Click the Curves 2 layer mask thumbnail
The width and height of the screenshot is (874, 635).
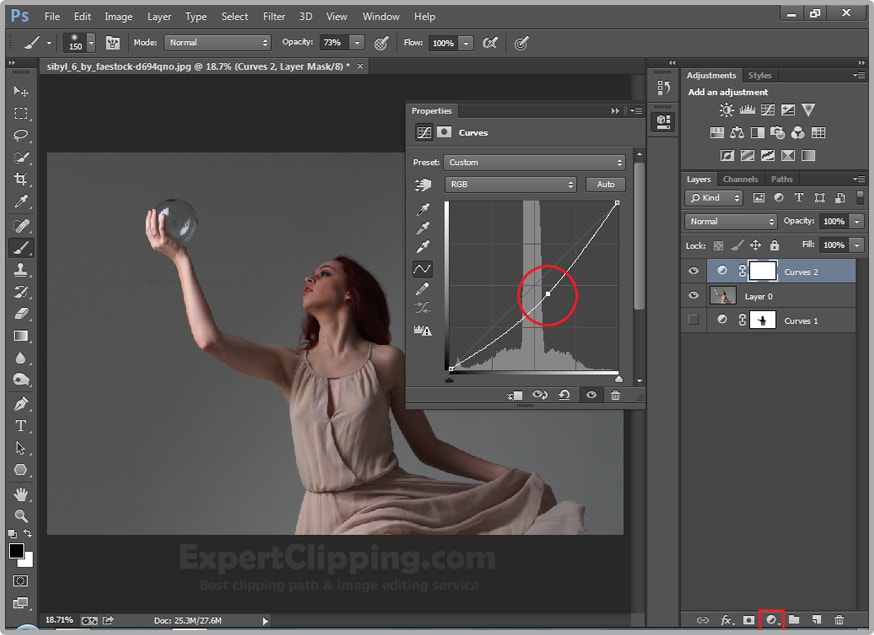(762, 271)
